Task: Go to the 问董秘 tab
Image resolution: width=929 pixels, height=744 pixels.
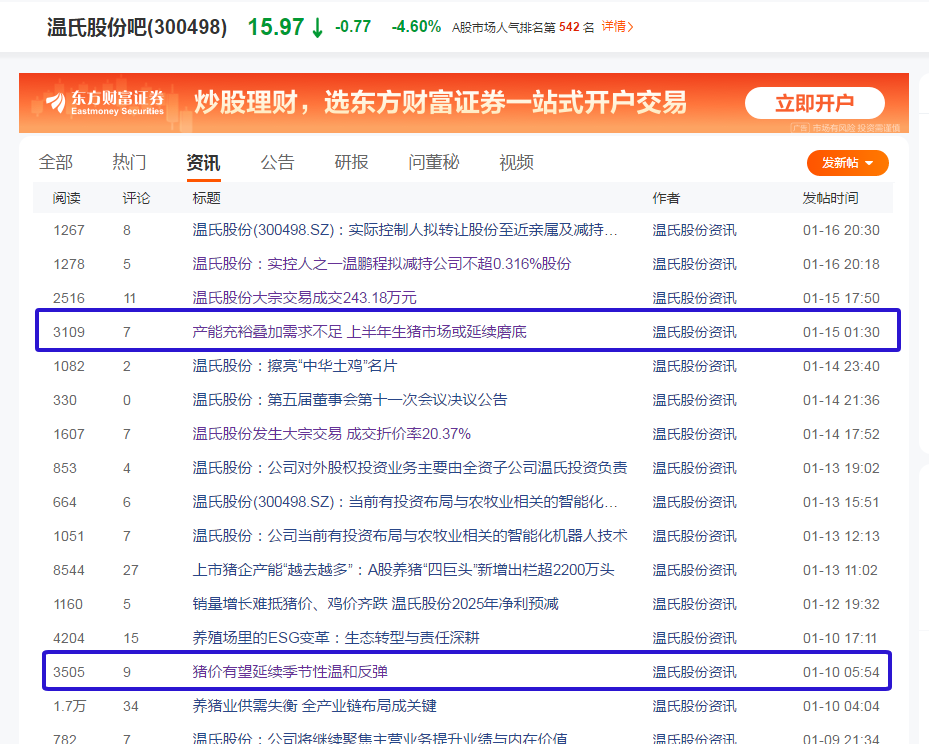Action: click(x=433, y=163)
